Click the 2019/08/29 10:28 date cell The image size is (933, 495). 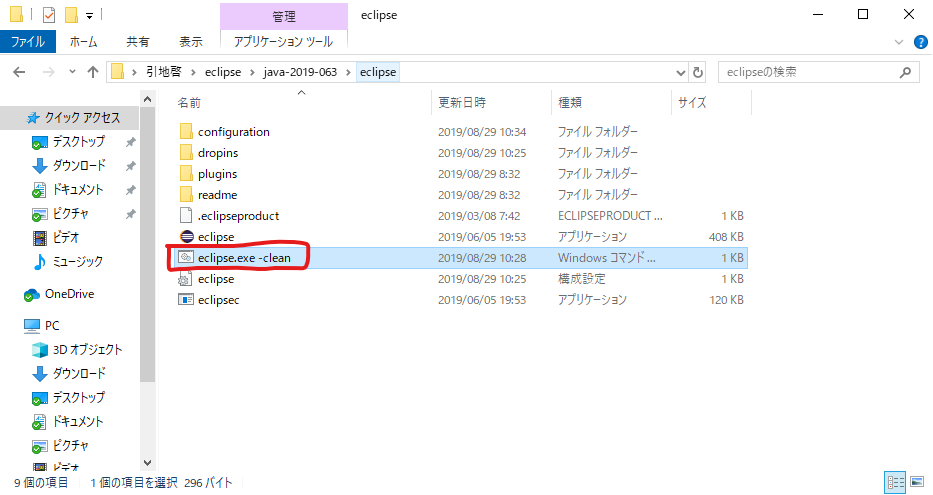point(482,258)
